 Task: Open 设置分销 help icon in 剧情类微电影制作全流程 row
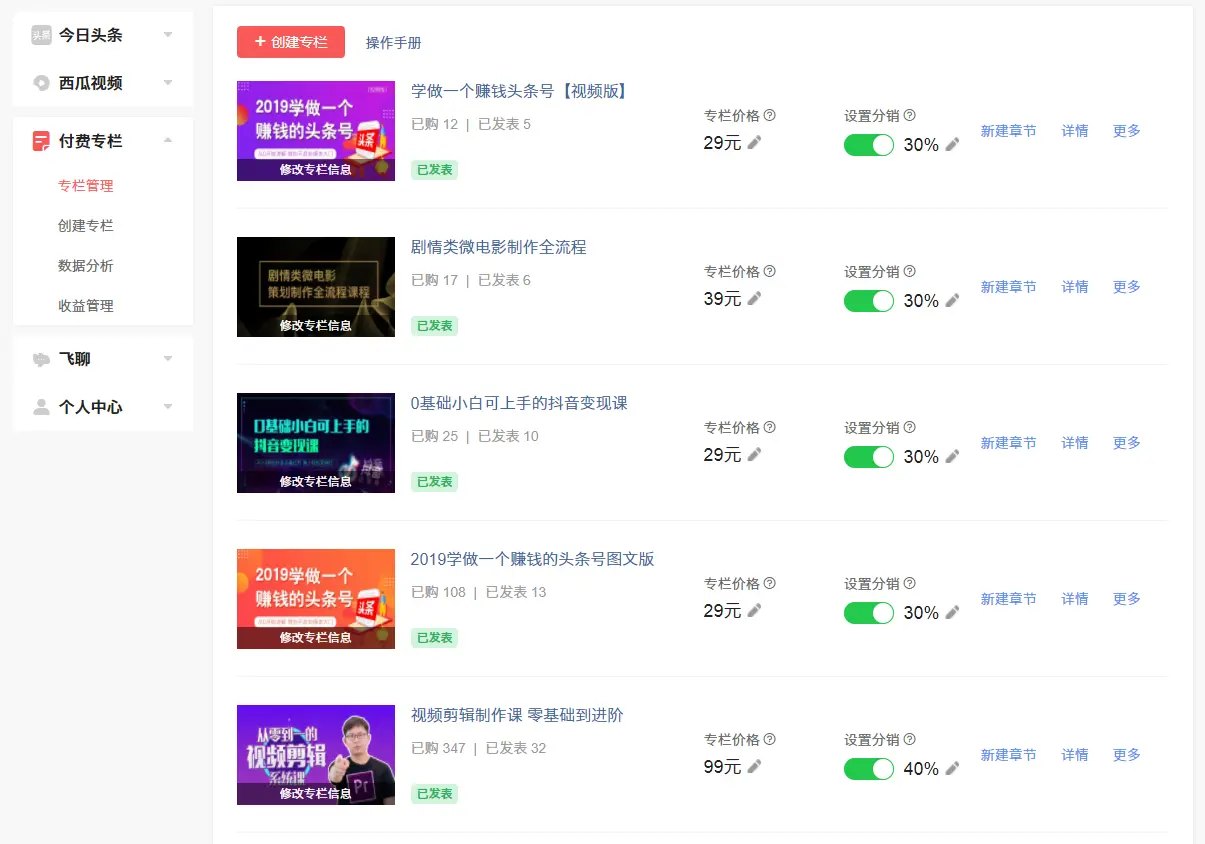tap(910, 272)
